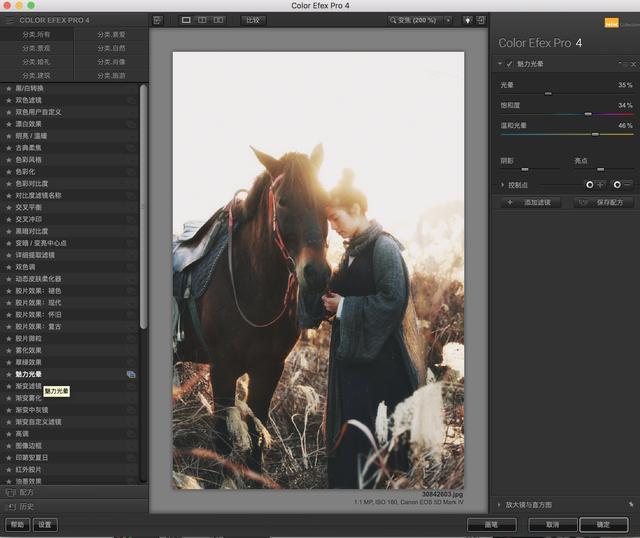The height and width of the screenshot is (538, 640).
Task: Click the 添加滤镜 button
Action: click(528, 202)
